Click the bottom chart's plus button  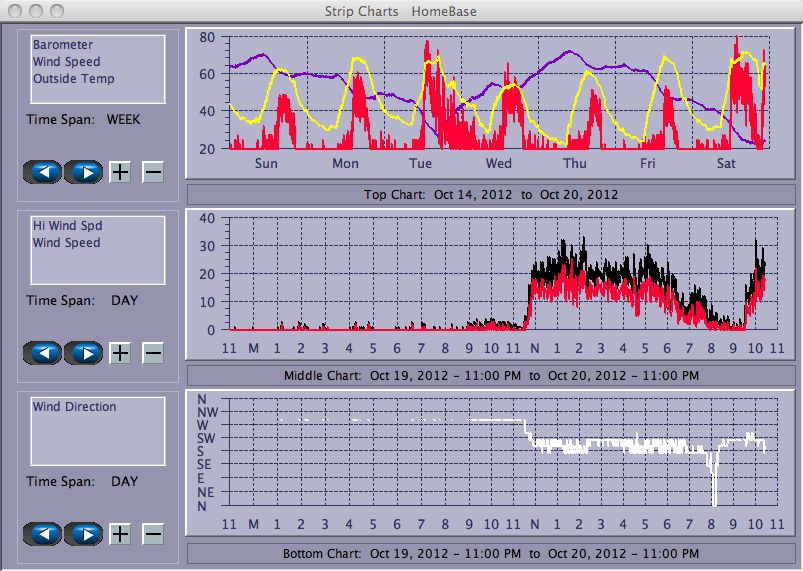tap(120, 534)
